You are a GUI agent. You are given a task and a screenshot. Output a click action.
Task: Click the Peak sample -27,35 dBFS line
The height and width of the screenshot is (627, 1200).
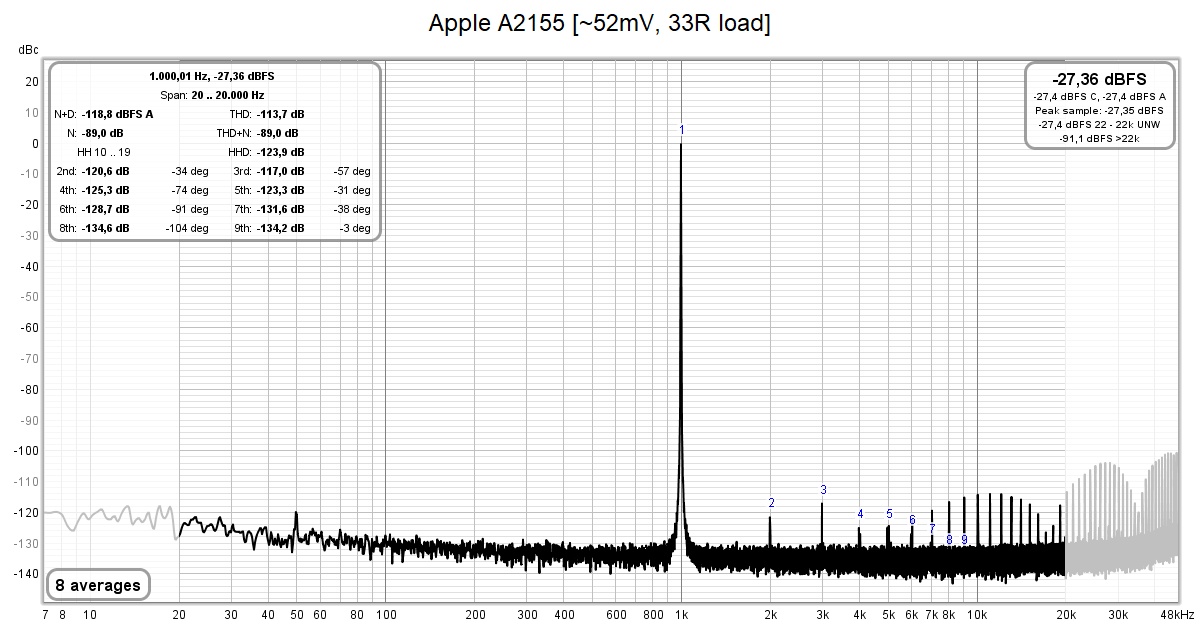click(1099, 110)
